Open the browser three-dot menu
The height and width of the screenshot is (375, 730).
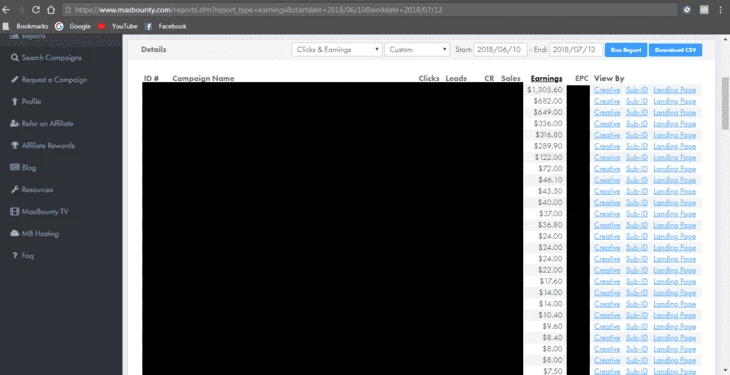tap(720, 9)
